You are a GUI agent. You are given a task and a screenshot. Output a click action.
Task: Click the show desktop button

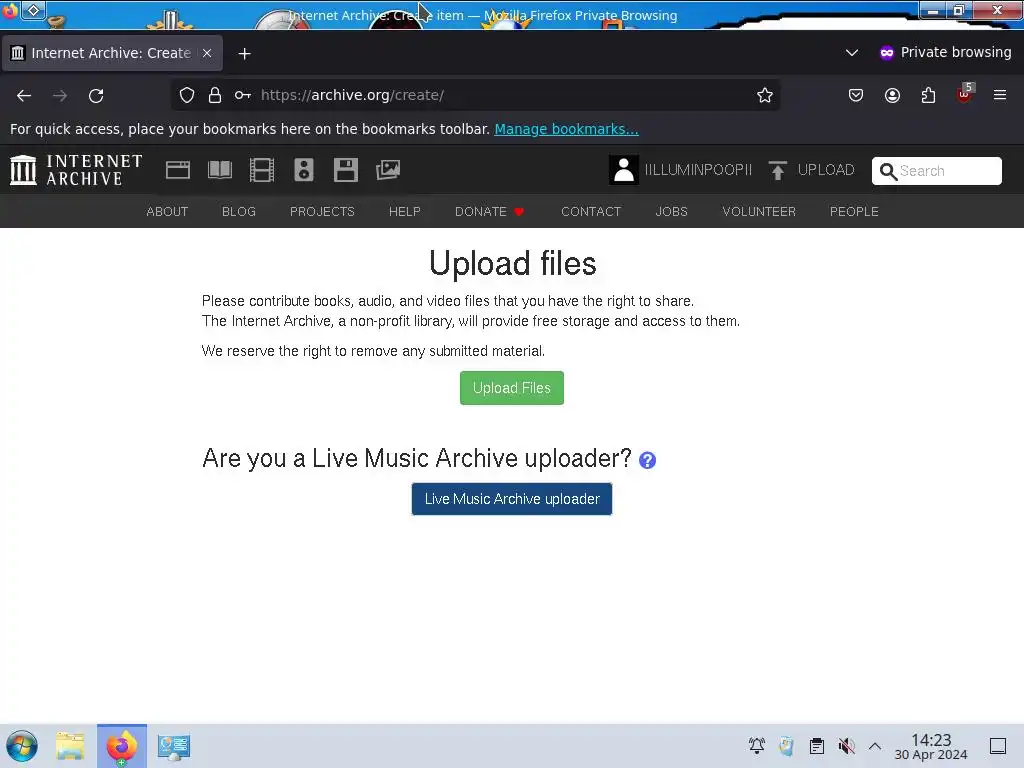[998, 746]
